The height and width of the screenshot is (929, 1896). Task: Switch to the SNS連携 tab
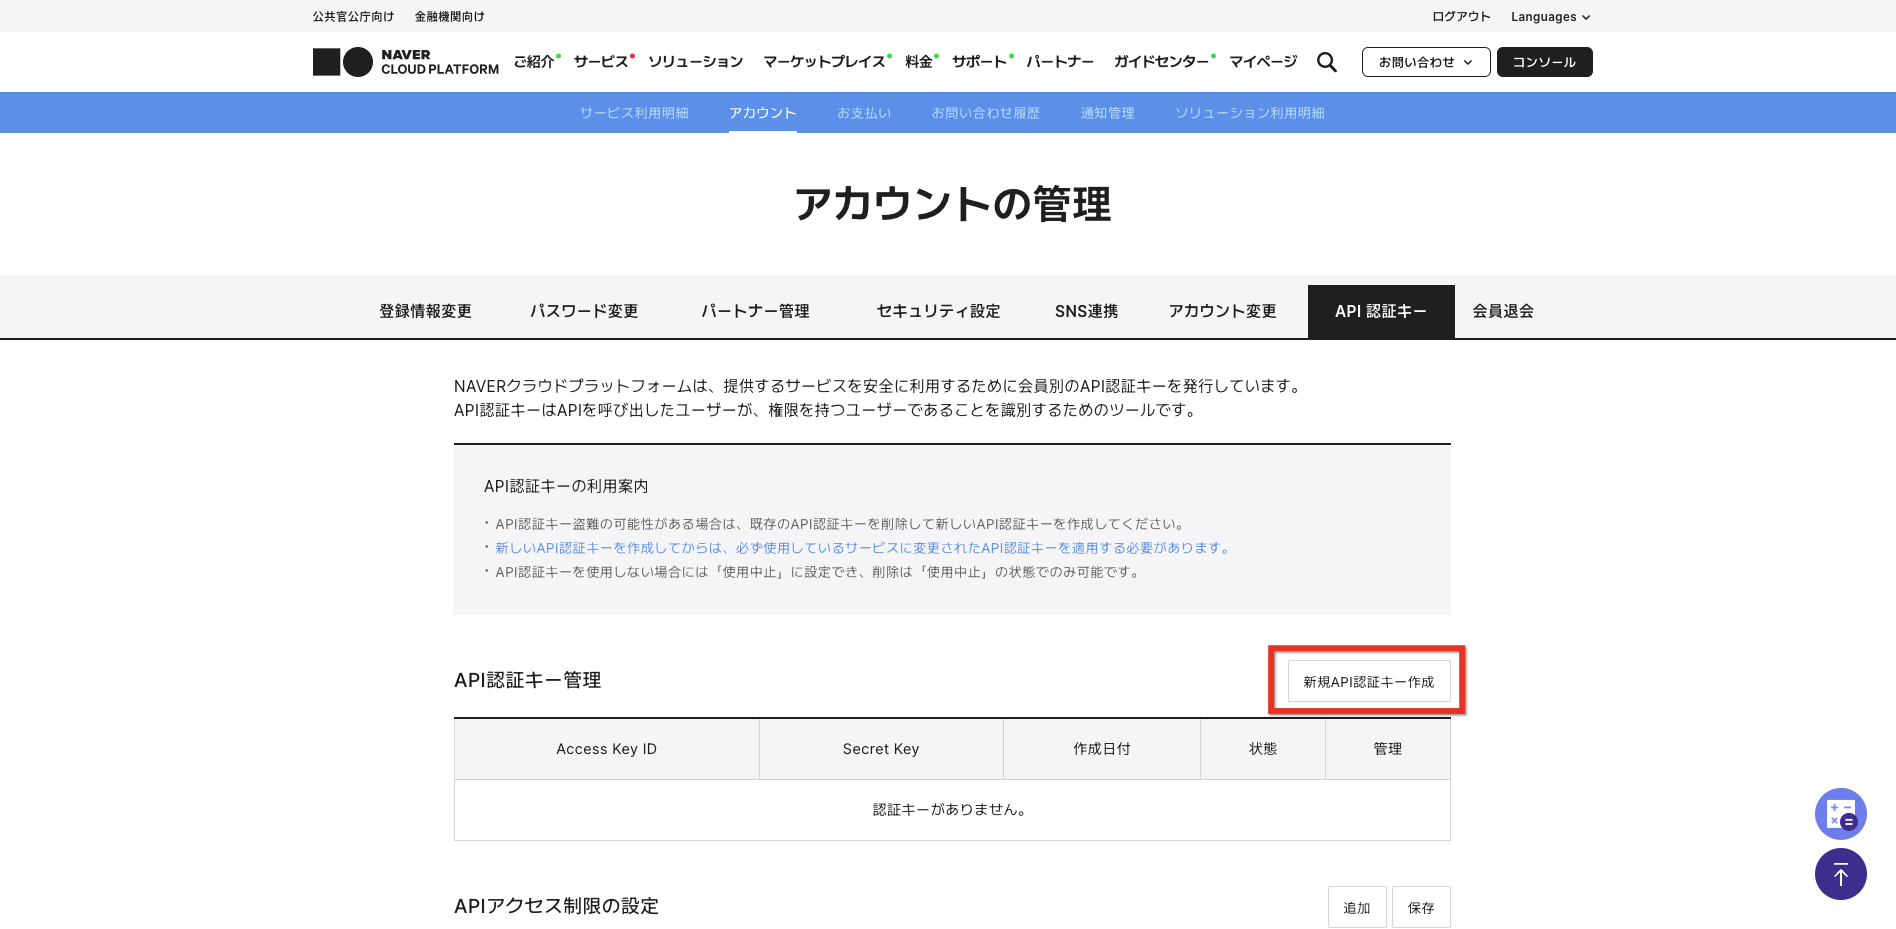pyautogui.click(x=1086, y=311)
